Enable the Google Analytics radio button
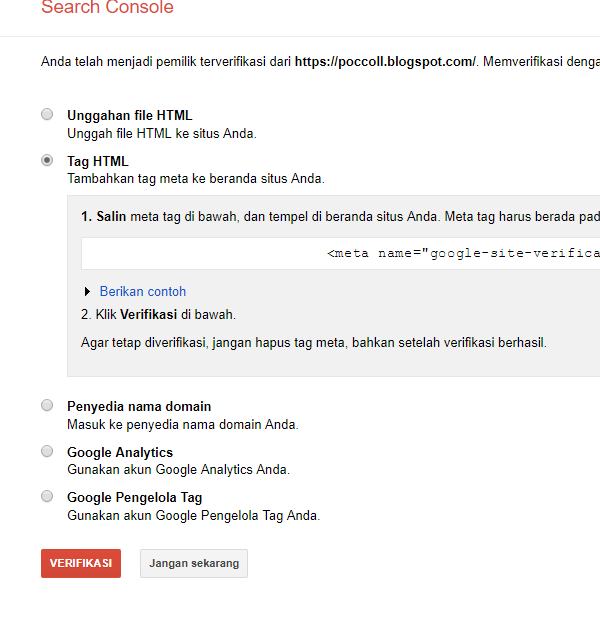600x639 pixels. pos(47,452)
